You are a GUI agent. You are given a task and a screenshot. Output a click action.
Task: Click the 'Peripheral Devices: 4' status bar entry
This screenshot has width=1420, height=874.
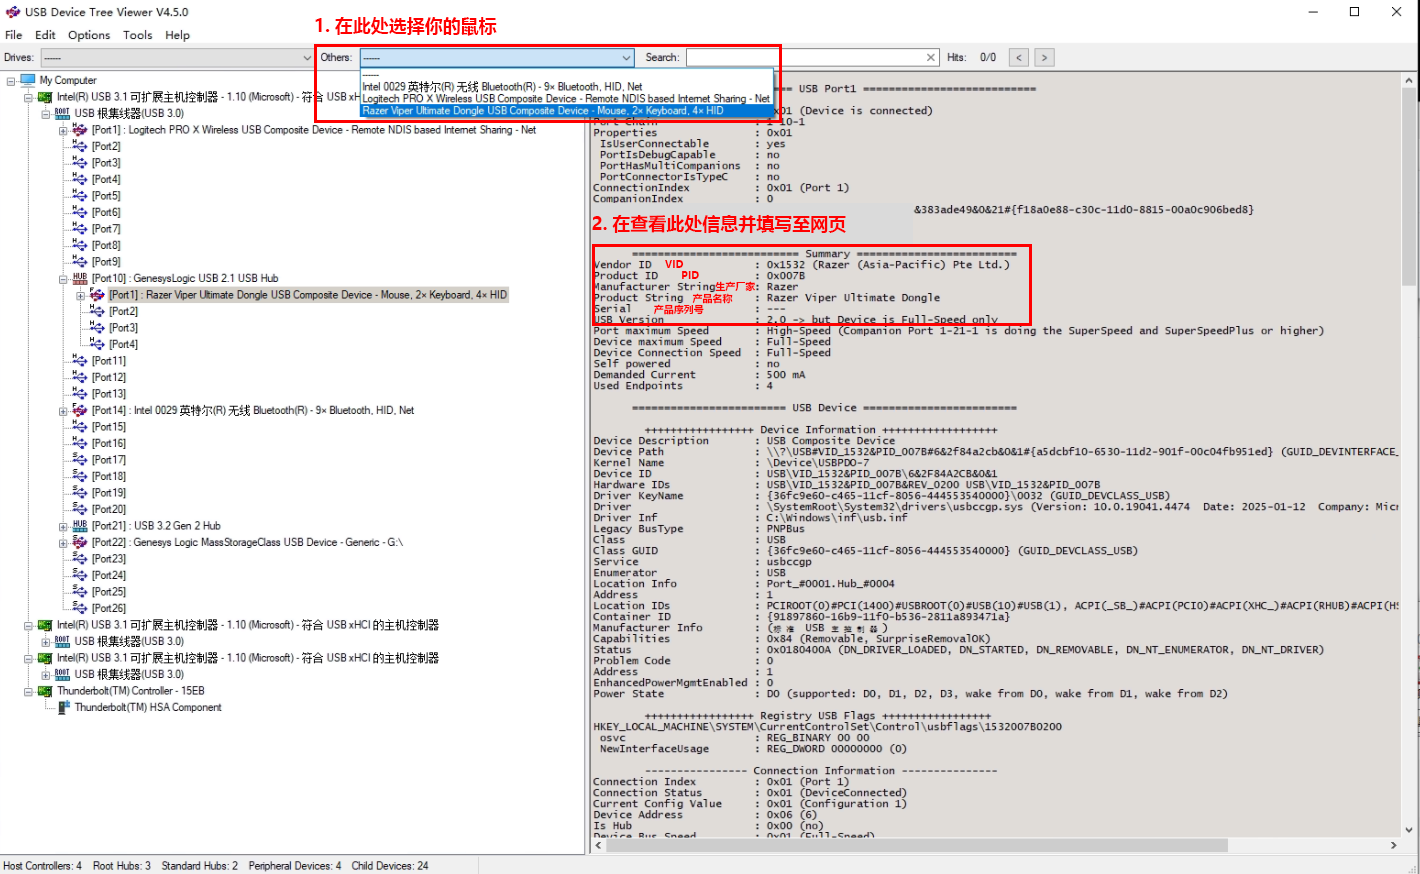pyautogui.click(x=295, y=866)
